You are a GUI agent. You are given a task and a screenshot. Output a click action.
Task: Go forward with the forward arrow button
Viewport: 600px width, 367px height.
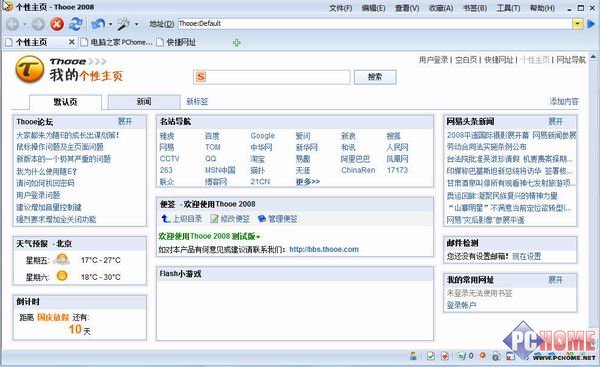(38, 24)
